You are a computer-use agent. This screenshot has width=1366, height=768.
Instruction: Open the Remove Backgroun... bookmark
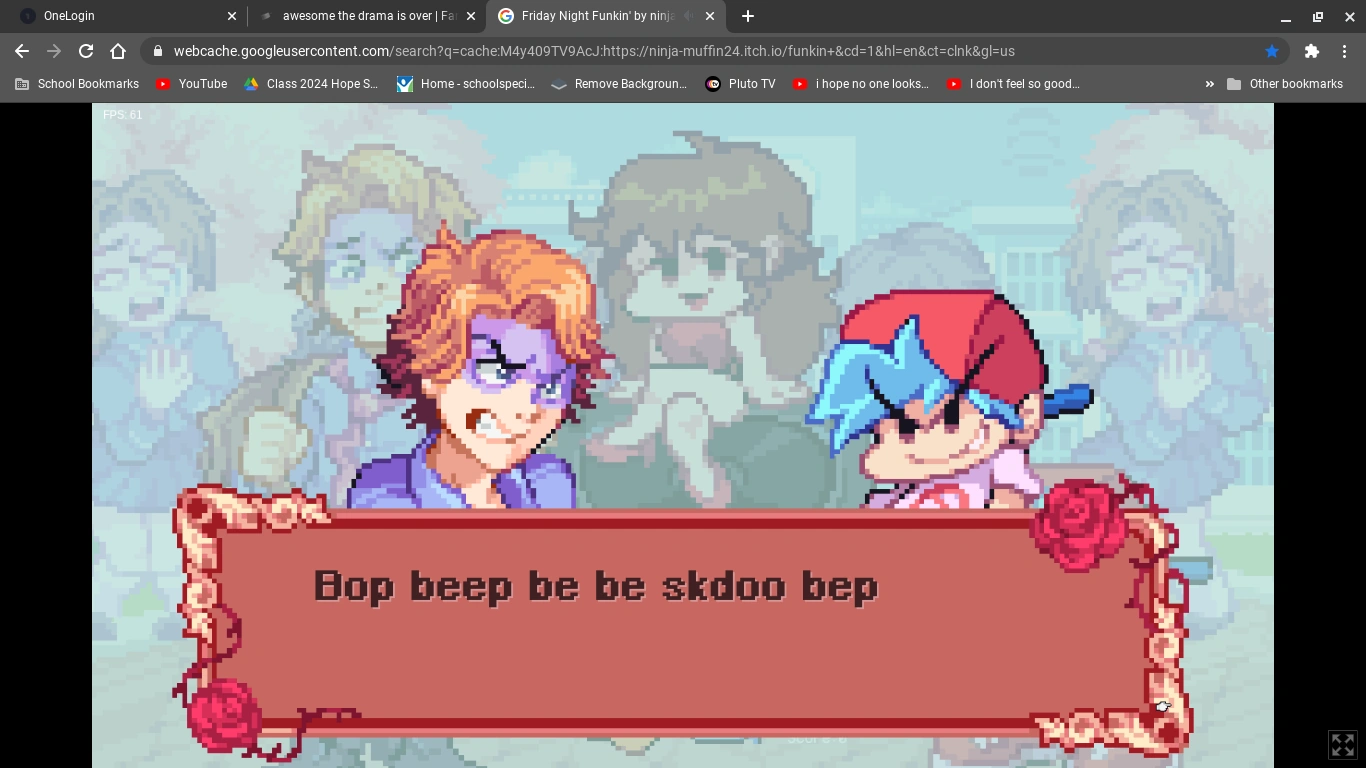[x=620, y=84]
